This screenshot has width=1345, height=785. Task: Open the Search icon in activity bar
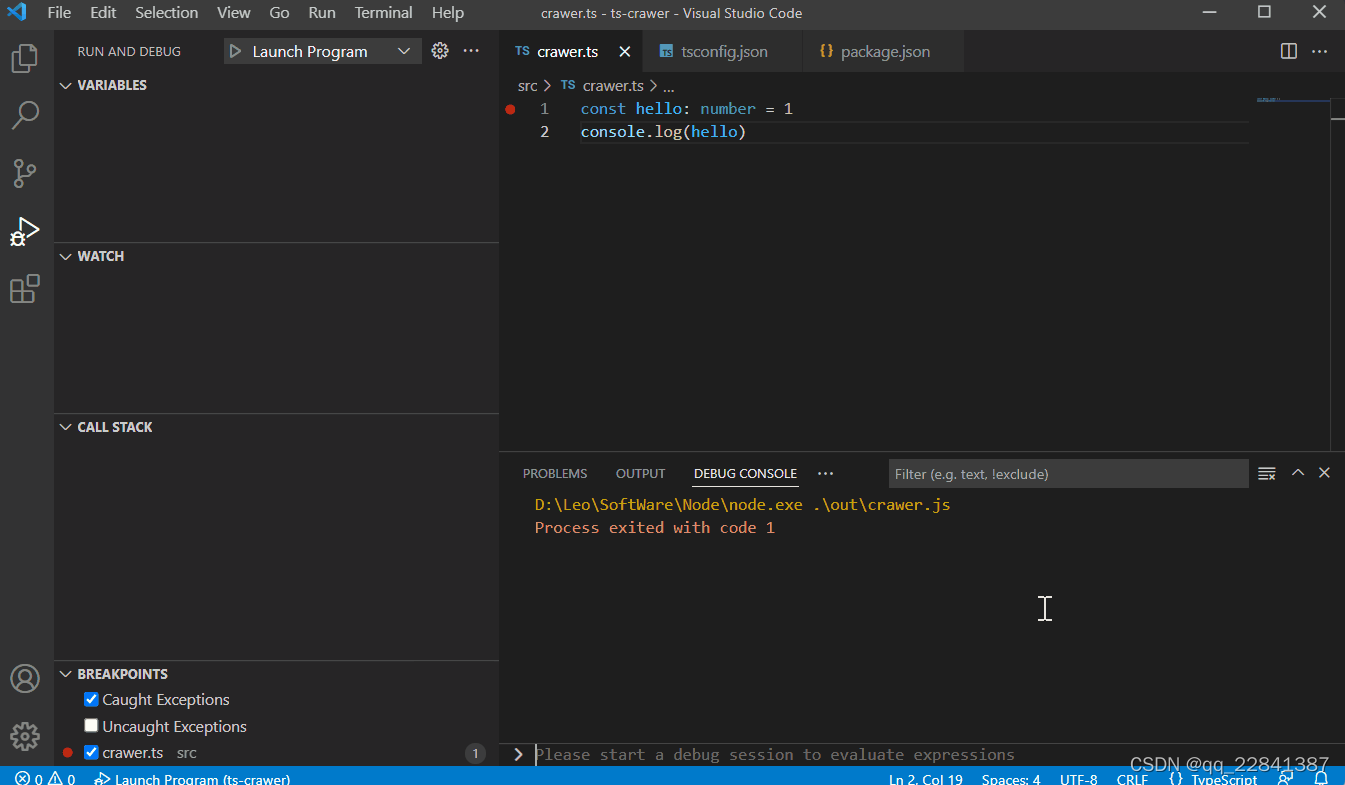pos(24,115)
